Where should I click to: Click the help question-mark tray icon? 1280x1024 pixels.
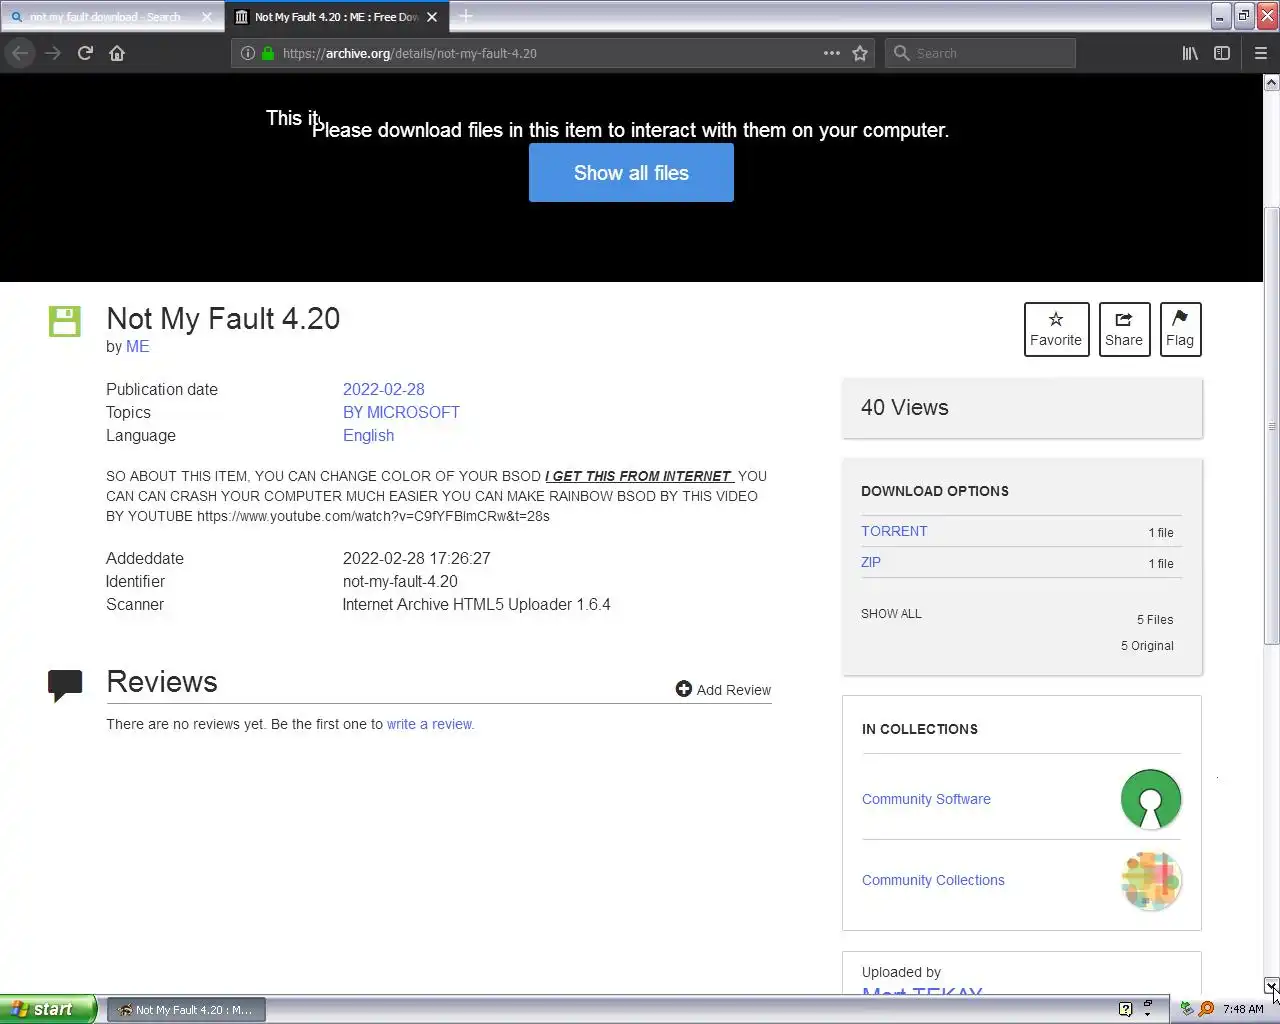pos(1125,1009)
